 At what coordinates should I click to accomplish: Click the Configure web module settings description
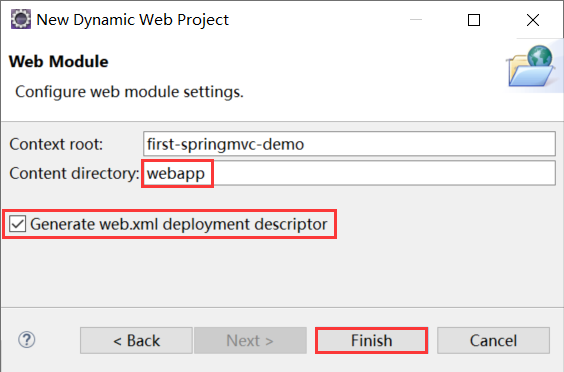(129, 92)
